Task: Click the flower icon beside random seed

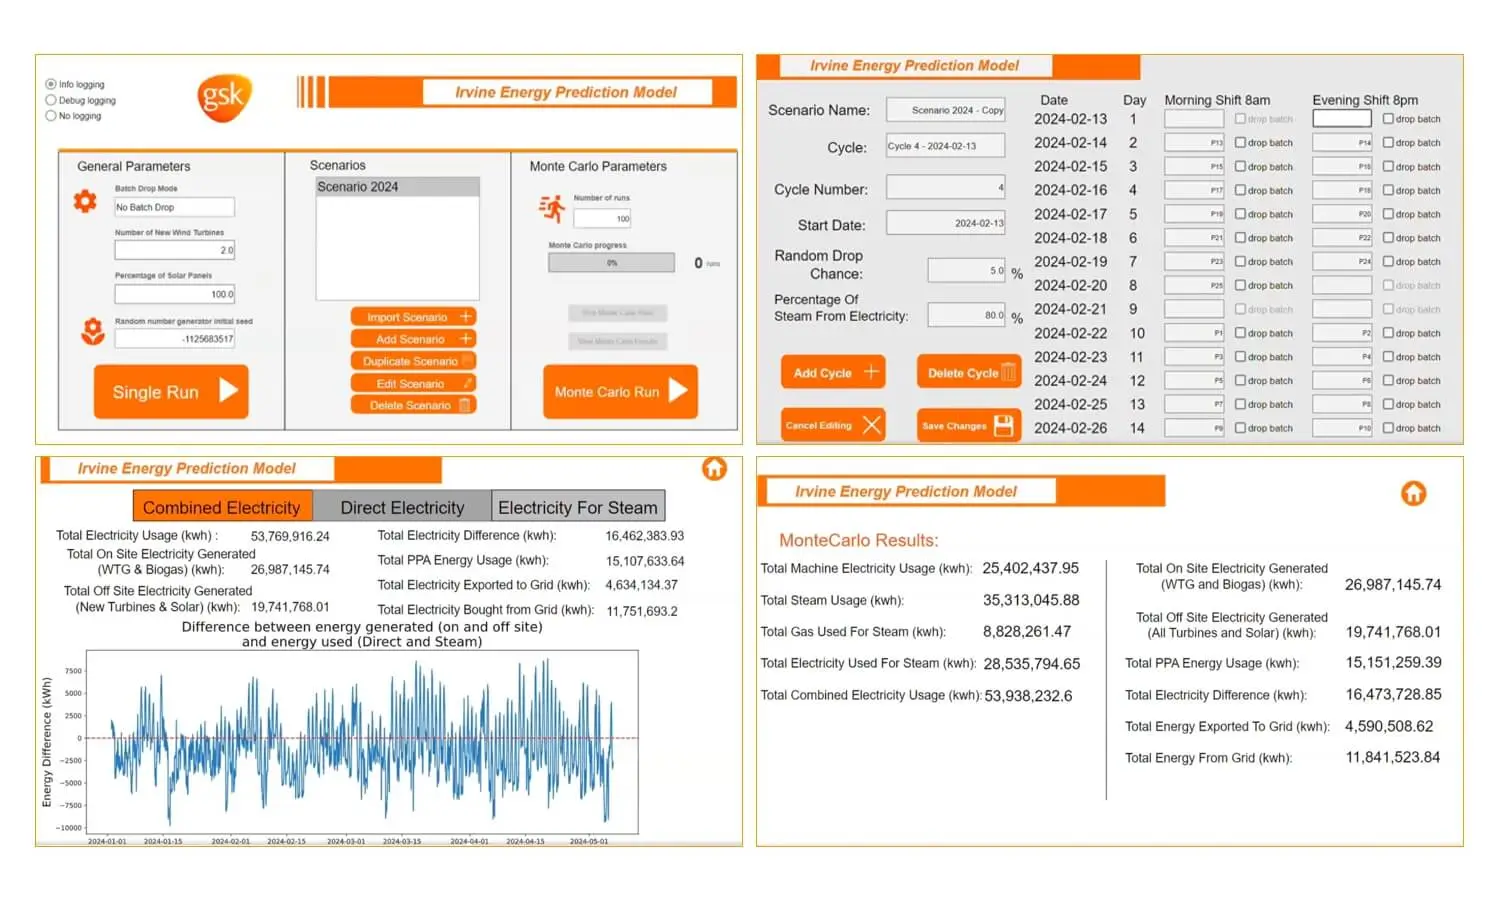Action: coord(93,331)
